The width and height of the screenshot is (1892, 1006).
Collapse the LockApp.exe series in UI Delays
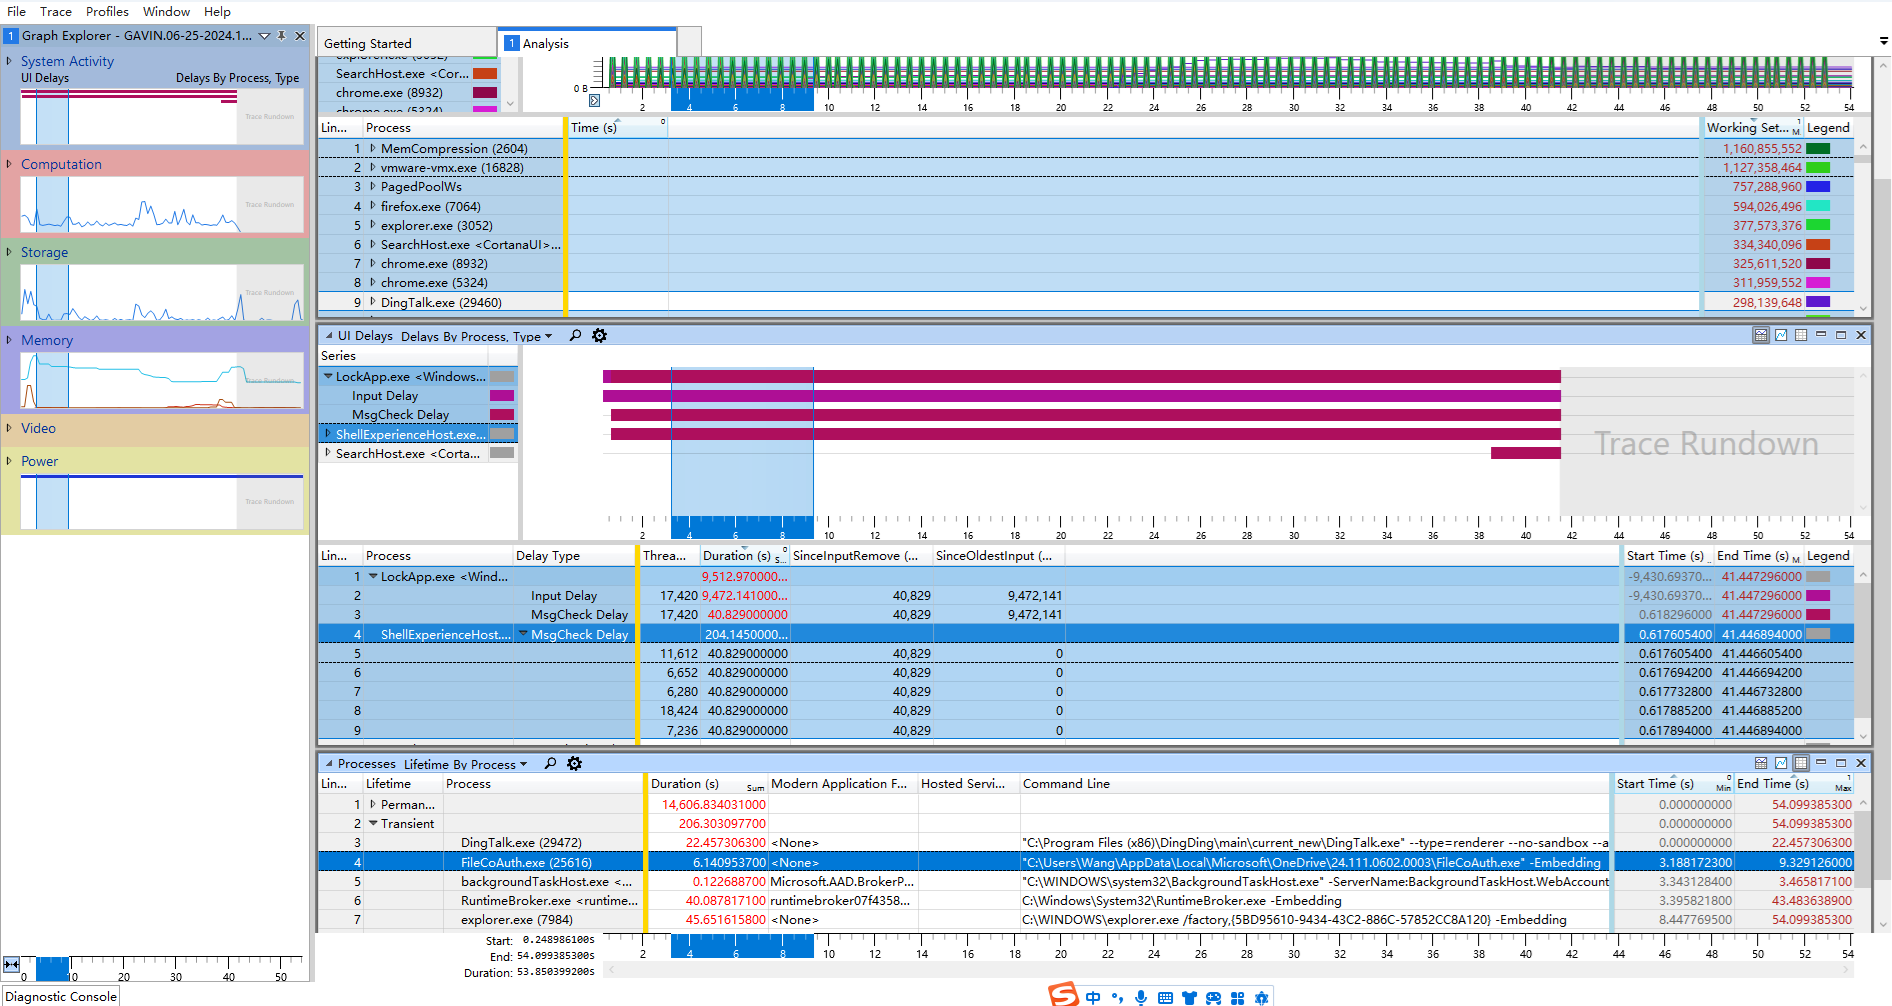pyautogui.click(x=328, y=376)
